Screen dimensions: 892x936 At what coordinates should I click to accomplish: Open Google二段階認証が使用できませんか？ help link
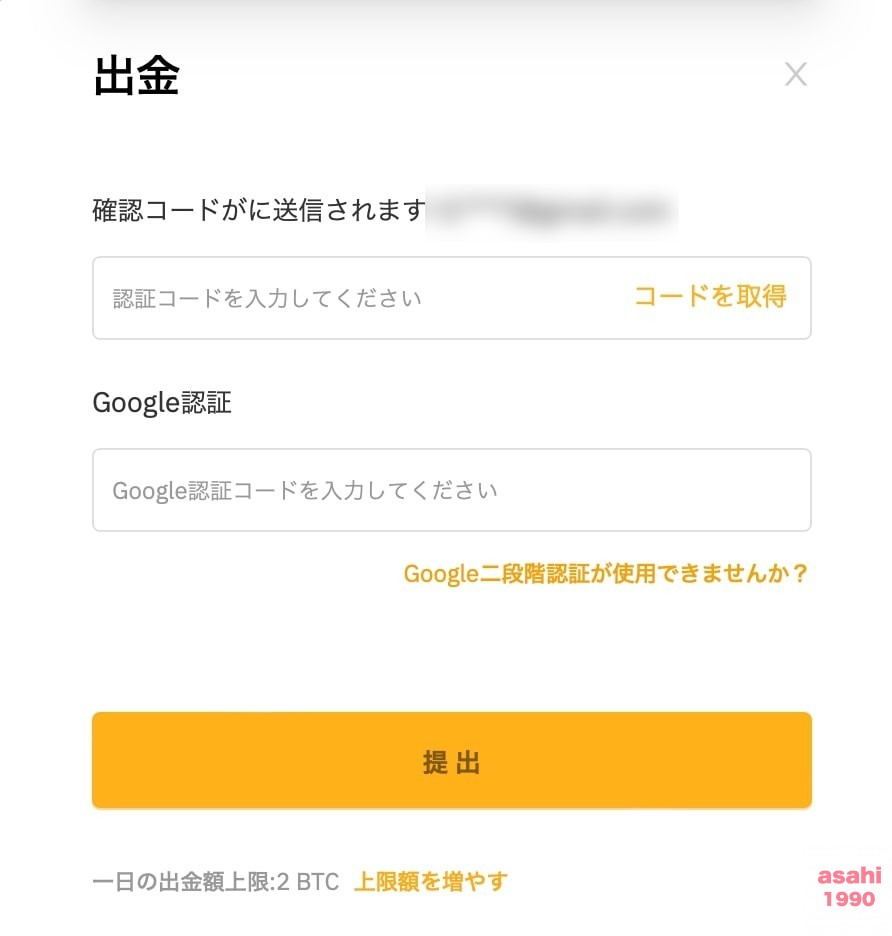(605, 574)
